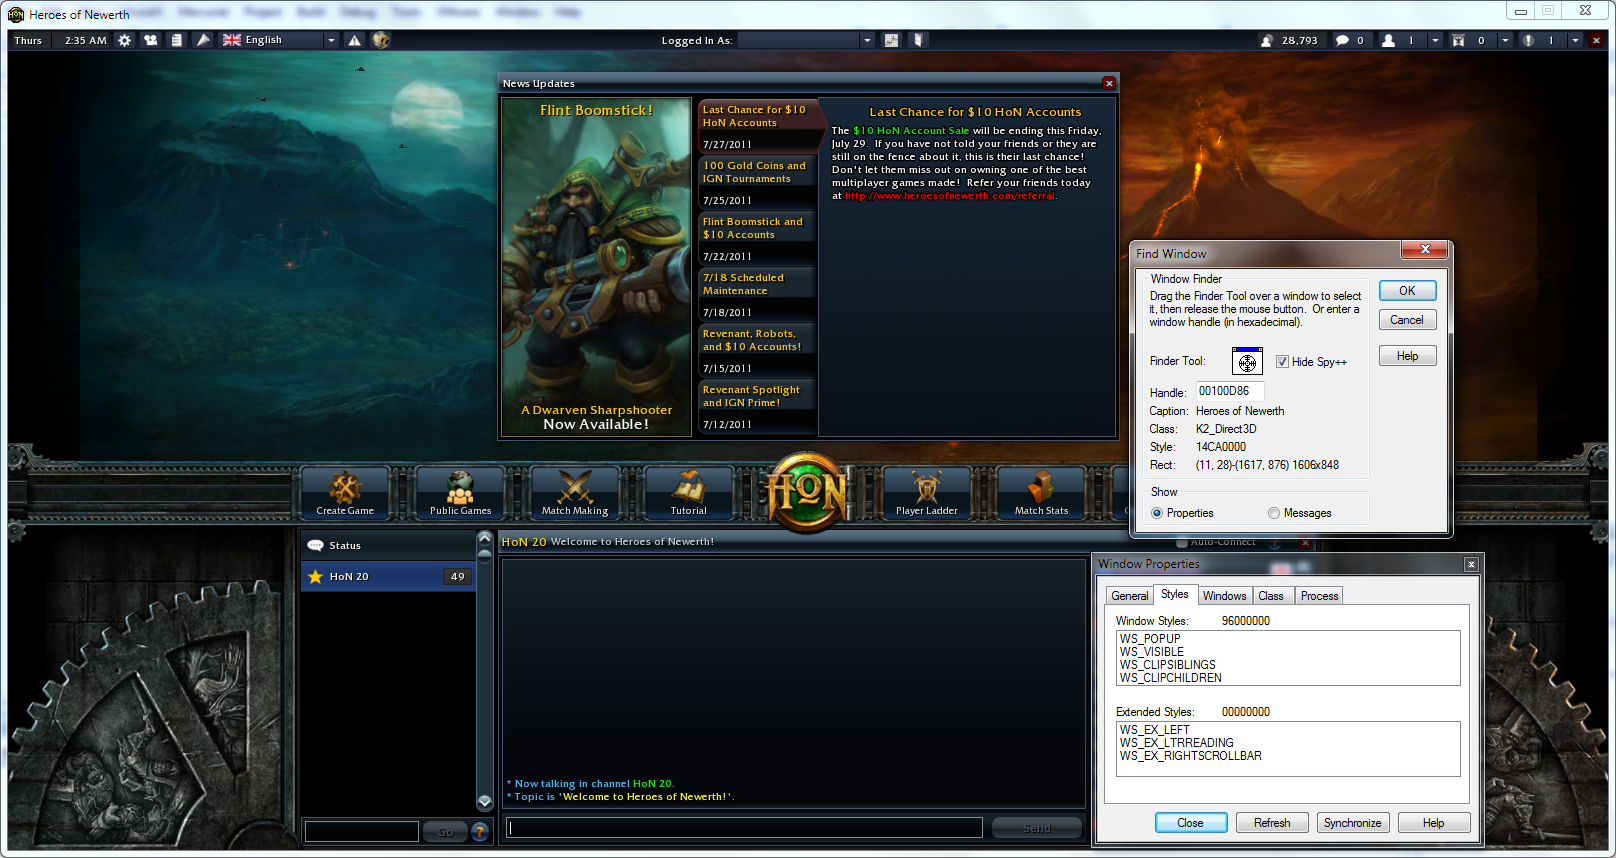The image size is (1616, 858).
Task: Expand the notifications dropdown arrow
Action: pyautogui.click(x=1575, y=40)
